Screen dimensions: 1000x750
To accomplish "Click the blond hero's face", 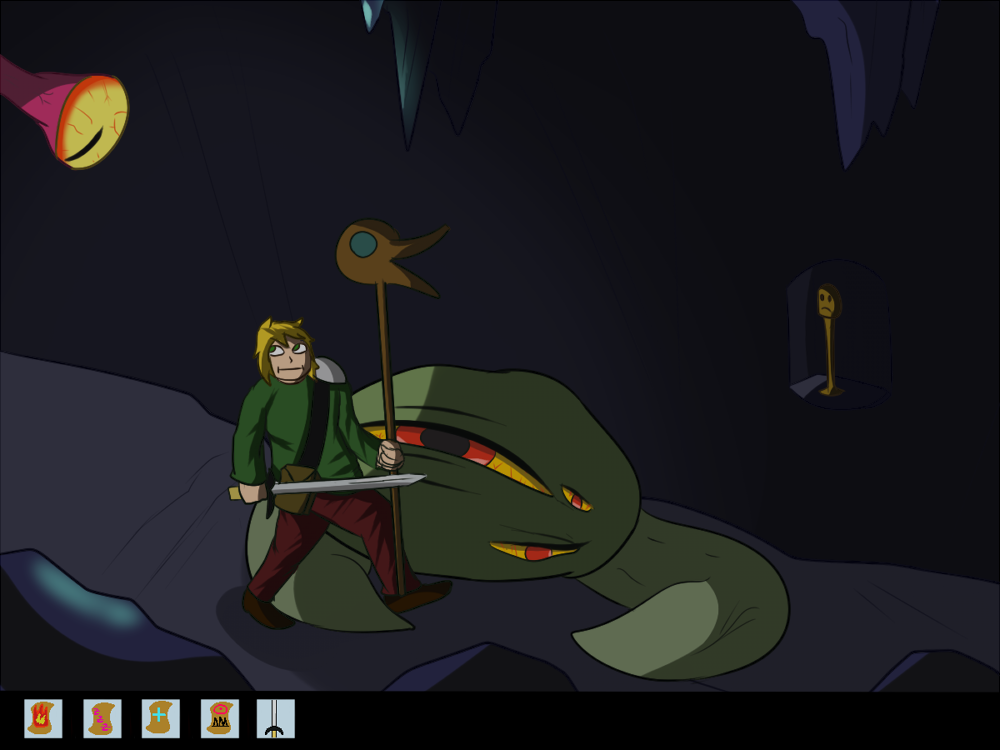I will pyautogui.click(x=289, y=358).
